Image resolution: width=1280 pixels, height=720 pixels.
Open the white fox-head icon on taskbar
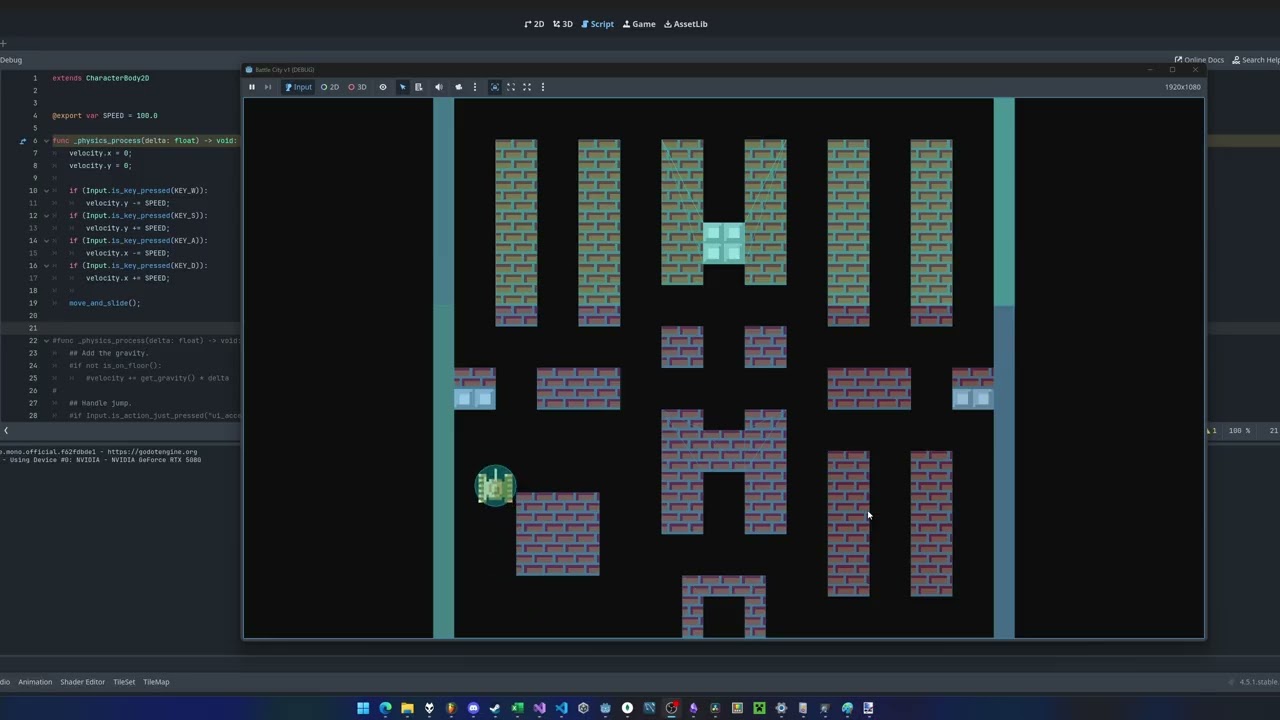(x=429, y=708)
